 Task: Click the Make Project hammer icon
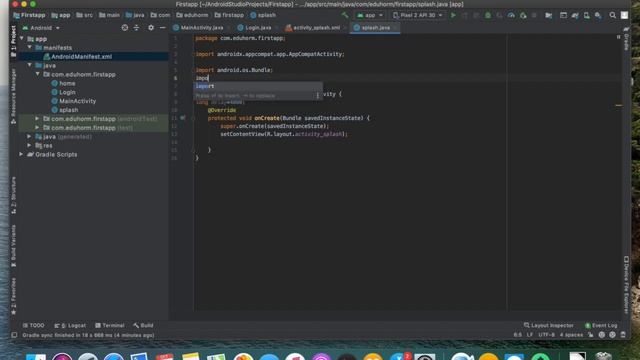coord(345,15)
